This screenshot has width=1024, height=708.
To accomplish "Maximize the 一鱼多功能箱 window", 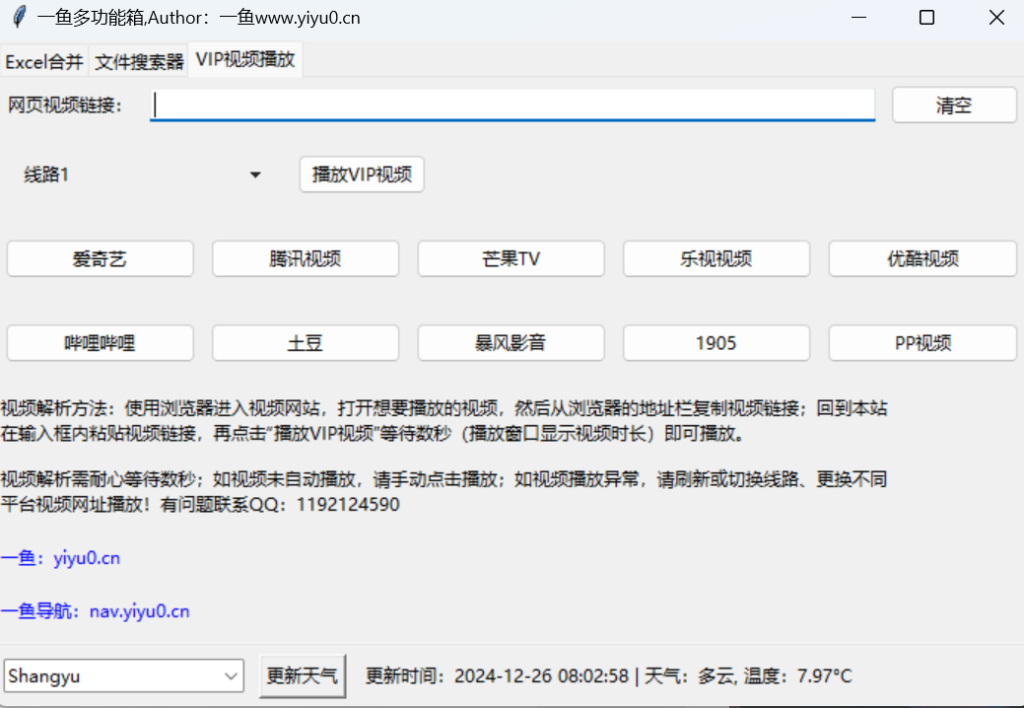I will 927,18.
